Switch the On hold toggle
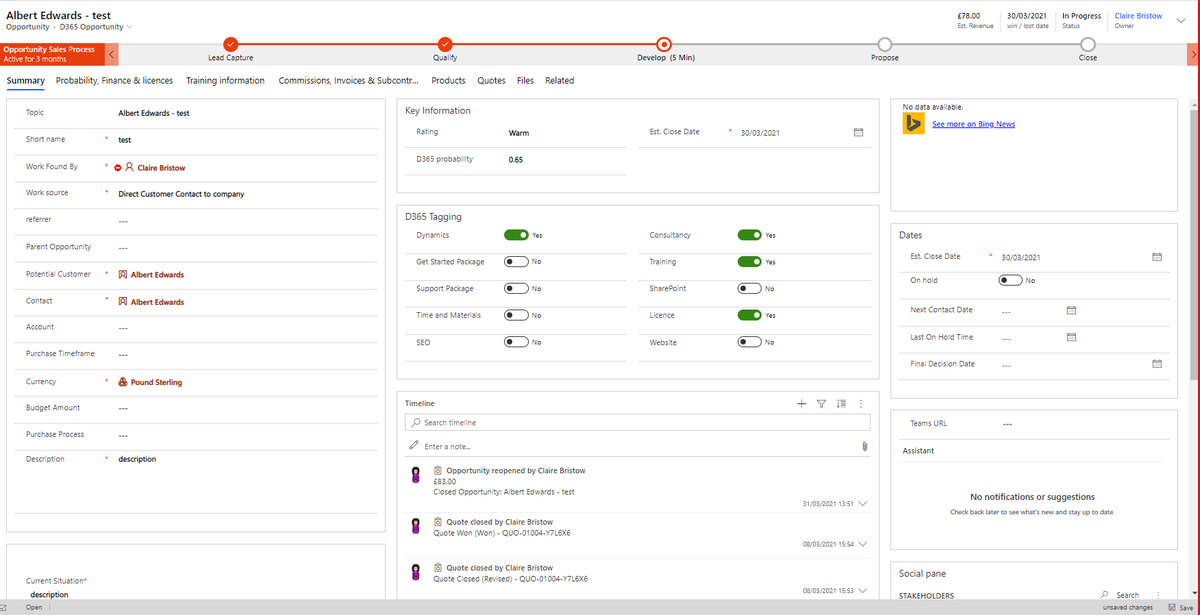Screen dimensions: 1200x615 (1011, 280)
